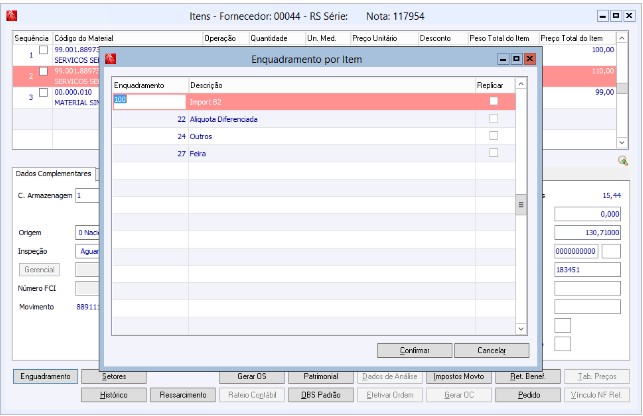643x416 pixels.
Task: Click the Descrição column header
Action: click(x=332, y=85)
